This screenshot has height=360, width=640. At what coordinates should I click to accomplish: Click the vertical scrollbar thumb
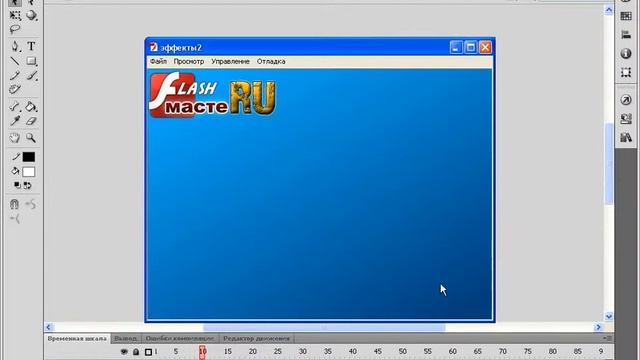click(x=609, y=163)
